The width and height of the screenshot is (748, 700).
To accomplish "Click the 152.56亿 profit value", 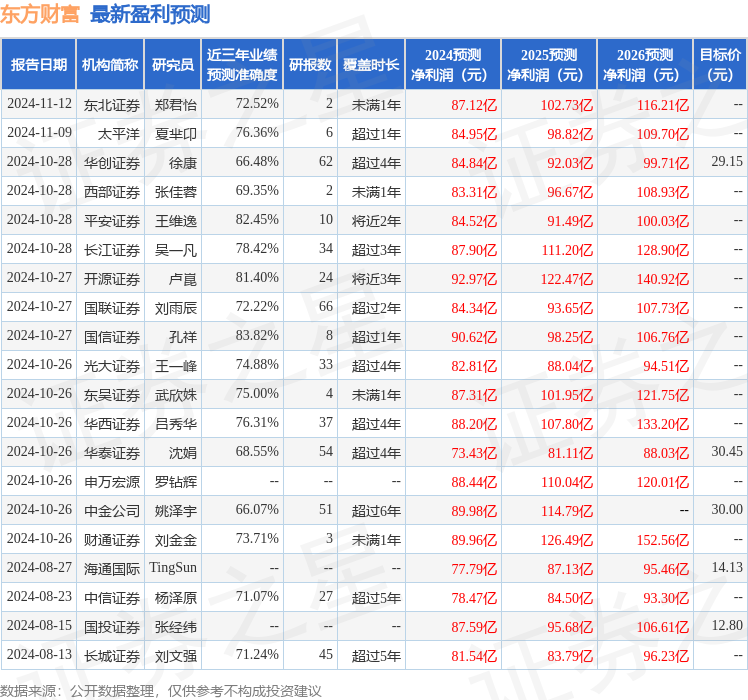I will (663, 541).
